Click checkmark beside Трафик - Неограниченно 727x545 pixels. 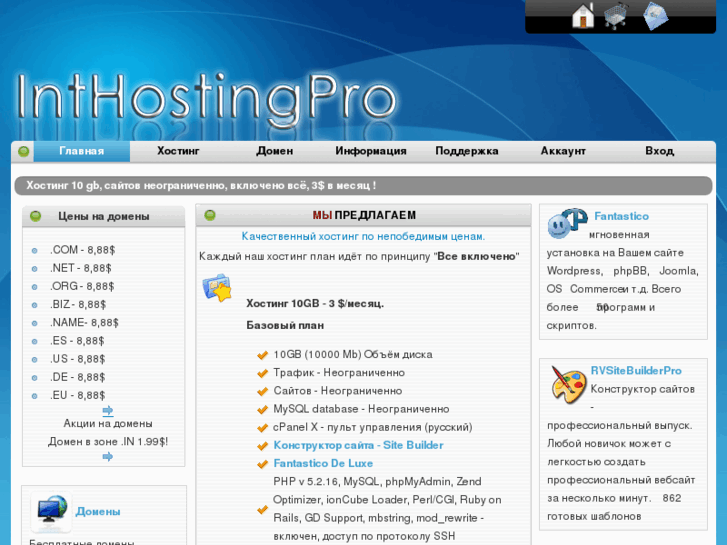click(262, 373)
